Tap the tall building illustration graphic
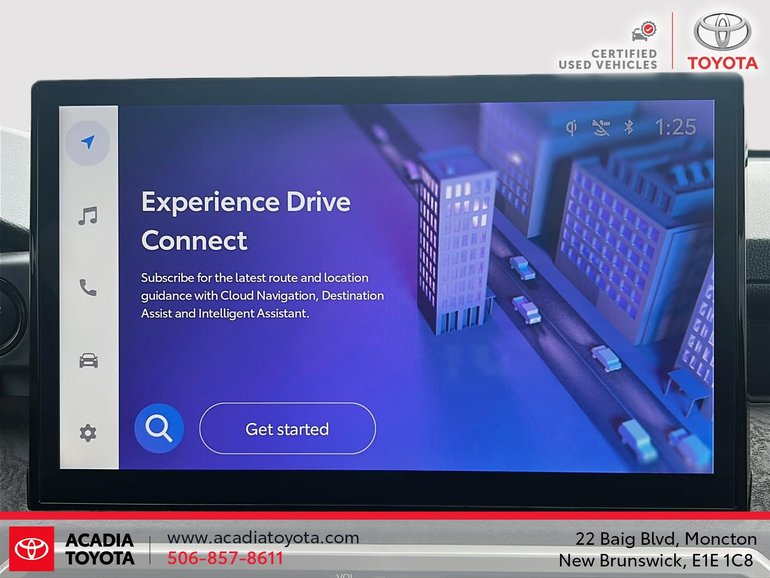The width and height of the screenshot is (770, 578). [x=455, y=240]
